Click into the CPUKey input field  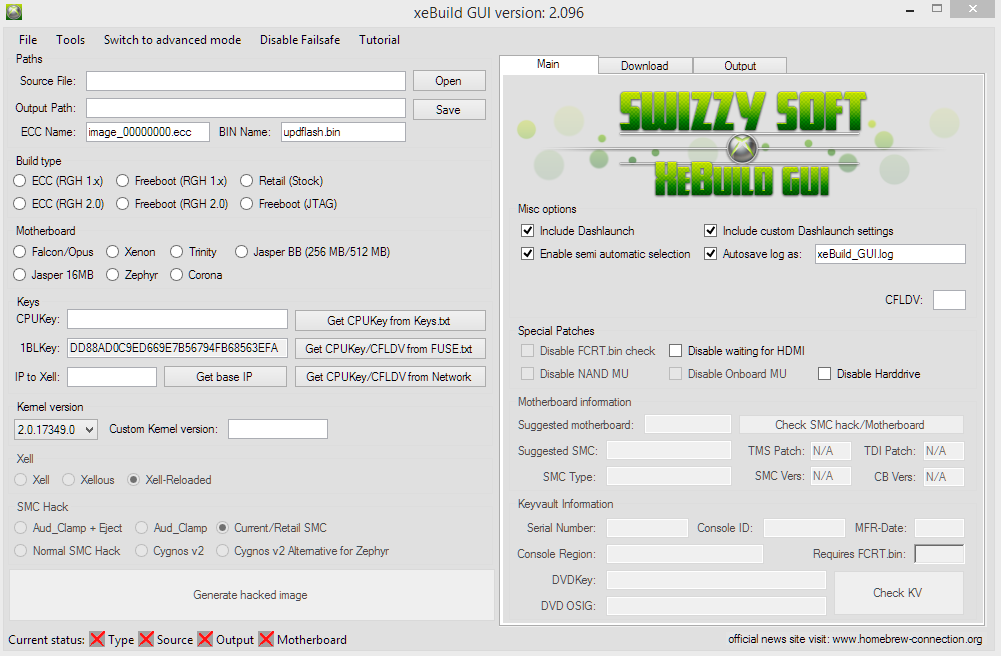(177, 320)
